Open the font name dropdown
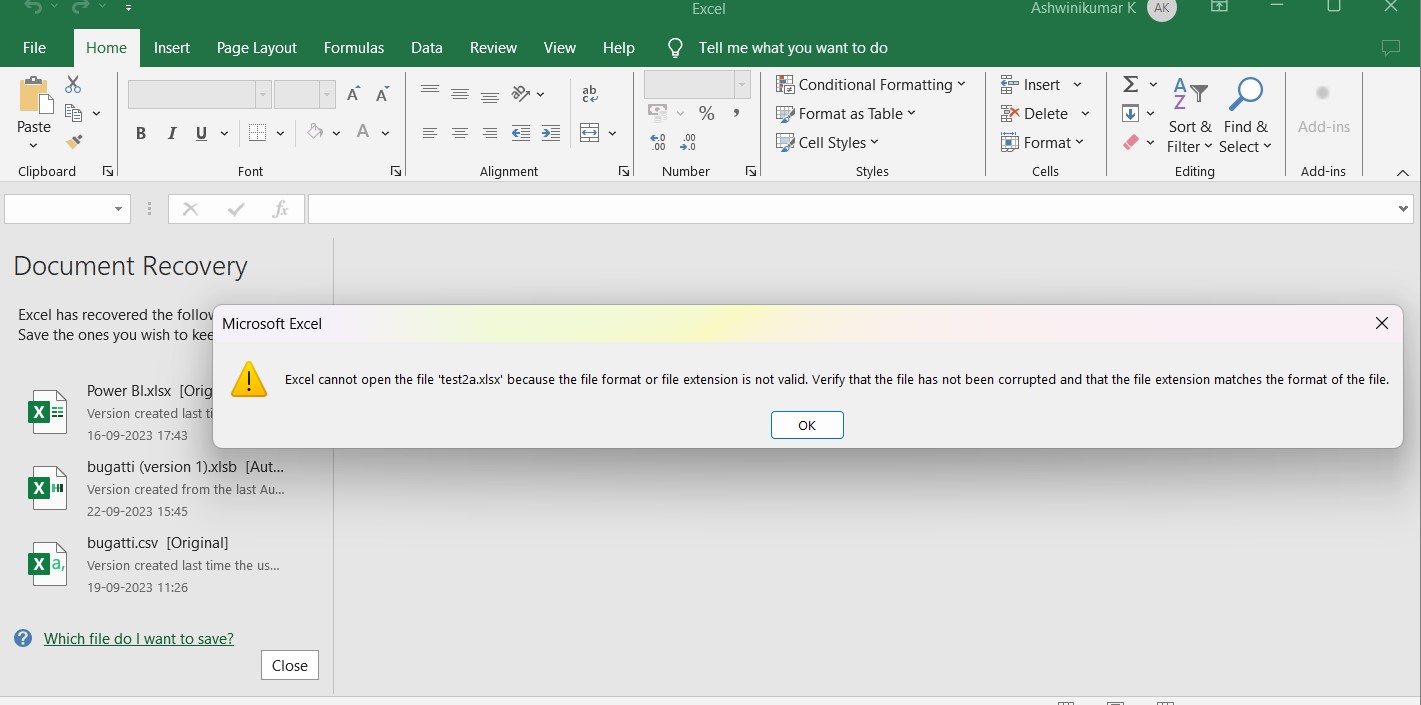The width and height of the screenshot is (1421, 705). [263, 95]
